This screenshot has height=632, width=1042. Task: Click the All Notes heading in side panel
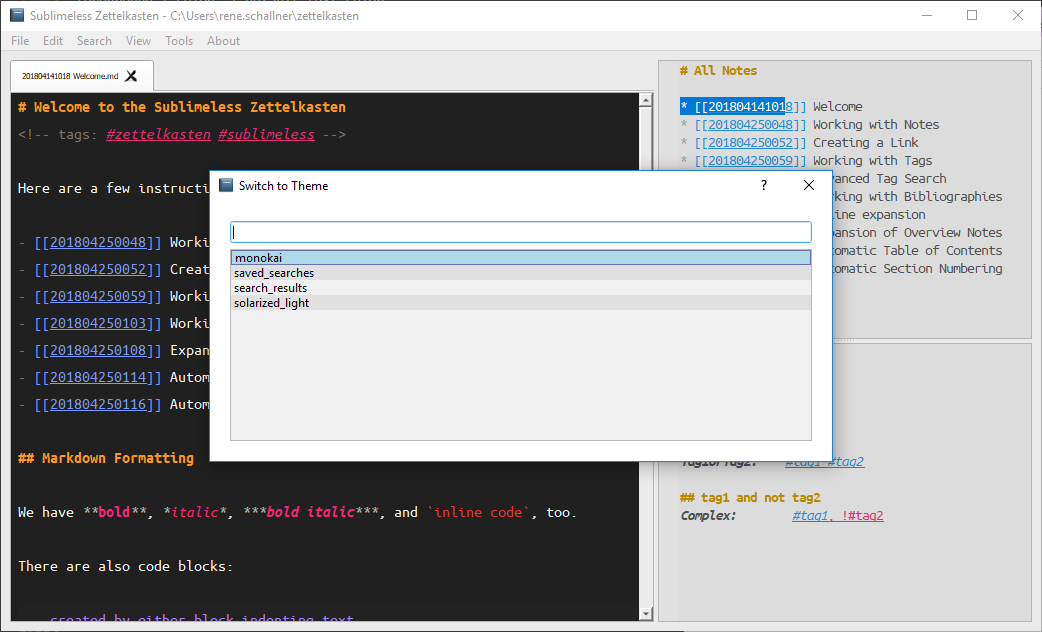pyautogui.click(x=718, y=70)
